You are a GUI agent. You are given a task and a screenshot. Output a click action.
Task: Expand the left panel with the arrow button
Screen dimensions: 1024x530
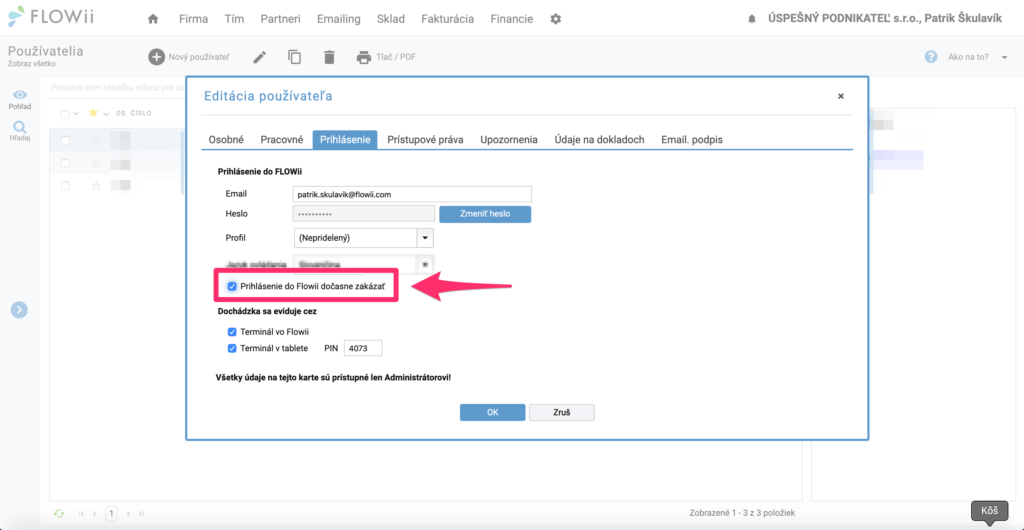(x=19, y=309)
